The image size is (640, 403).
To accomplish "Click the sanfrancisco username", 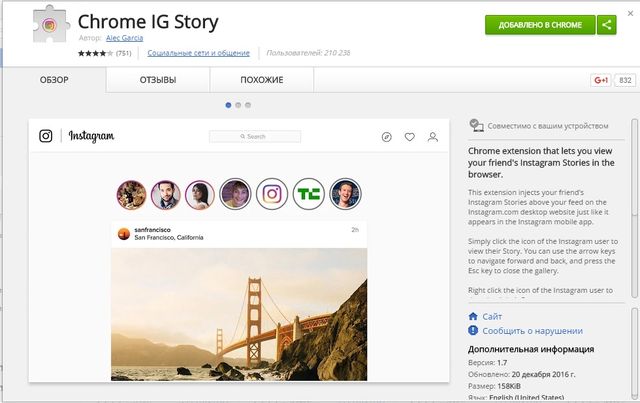I will pos(153,230).
